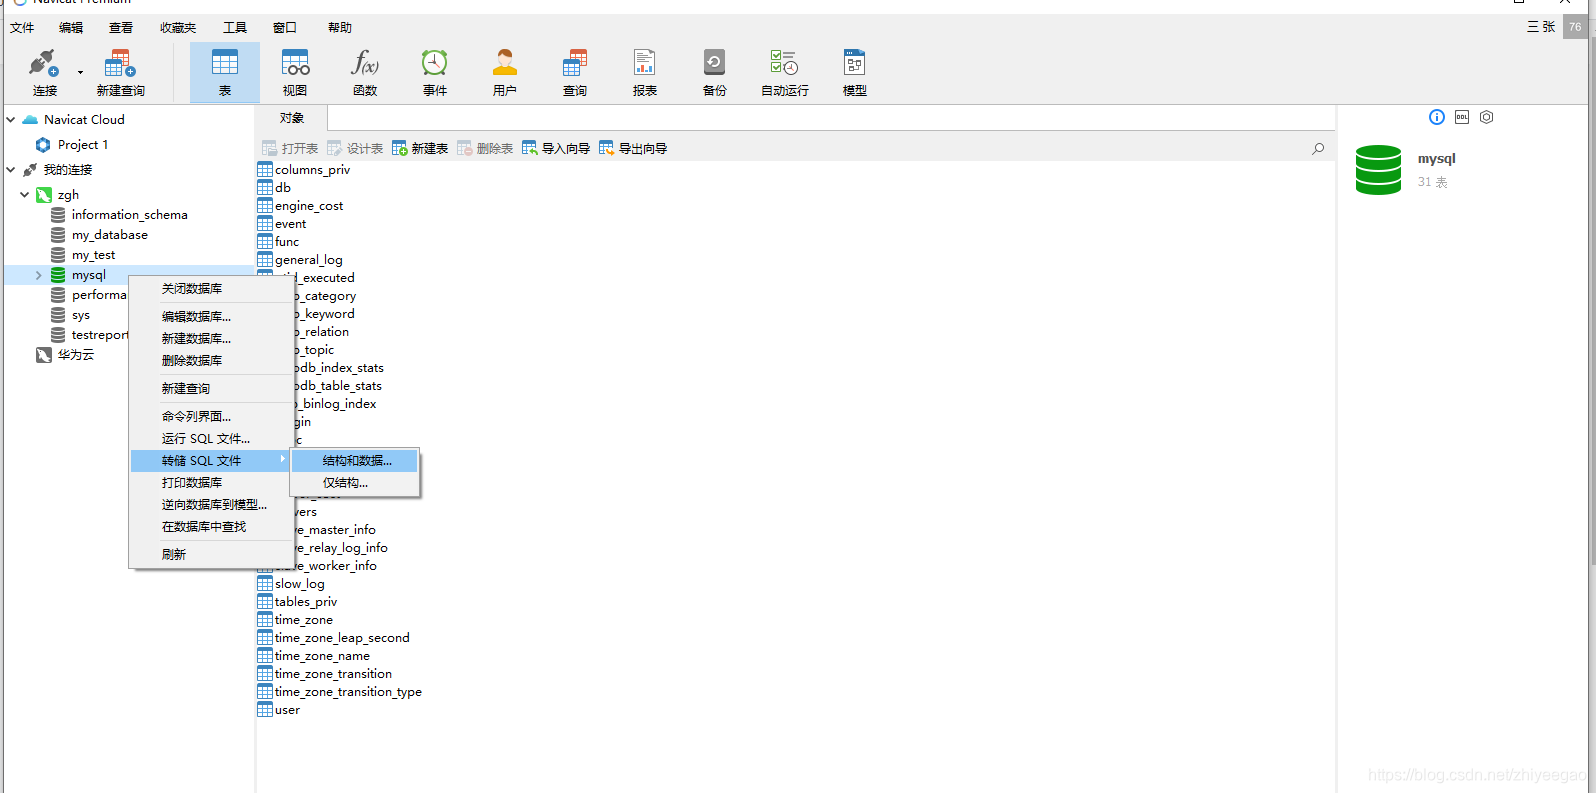This screenshot has width=1596, height=793.
Task: Choose 逆向数据库到模型... from context menu
Action: pyautogui.click(x=211, y=504)
